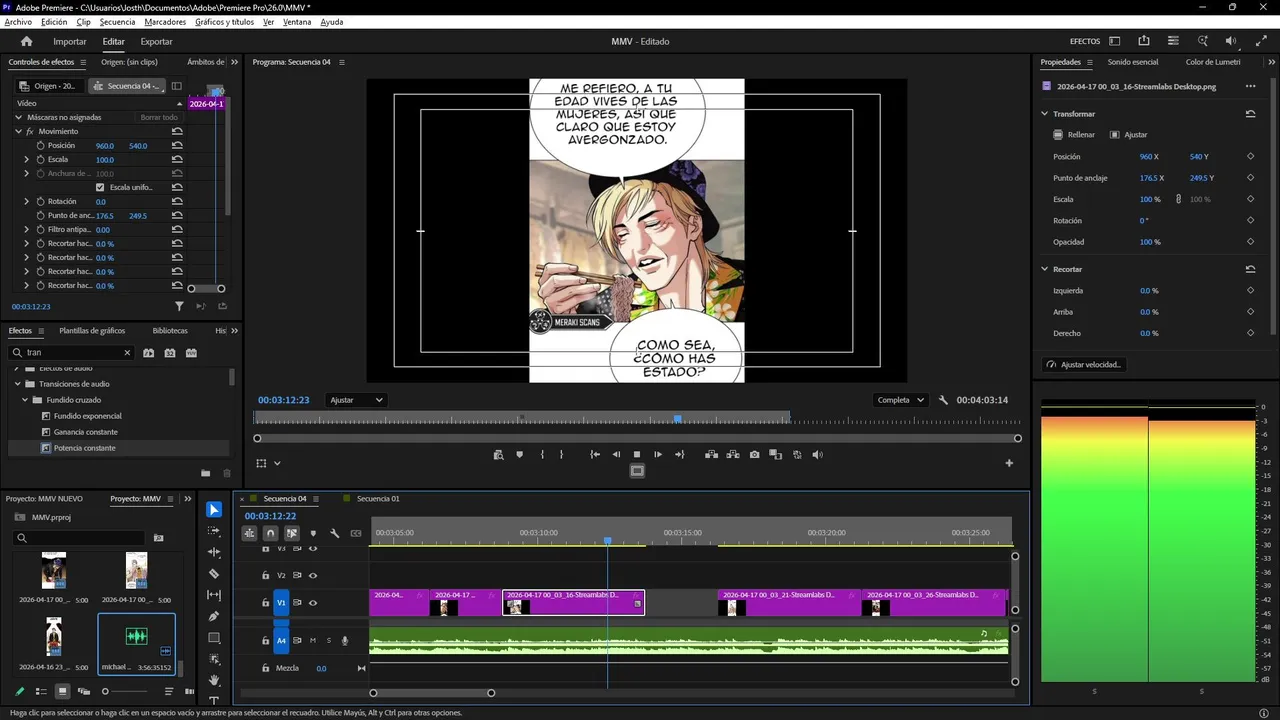Click the Add Marker icon in Program monitor
Viewport: 1280px width, 720px height.
(519, 455)
